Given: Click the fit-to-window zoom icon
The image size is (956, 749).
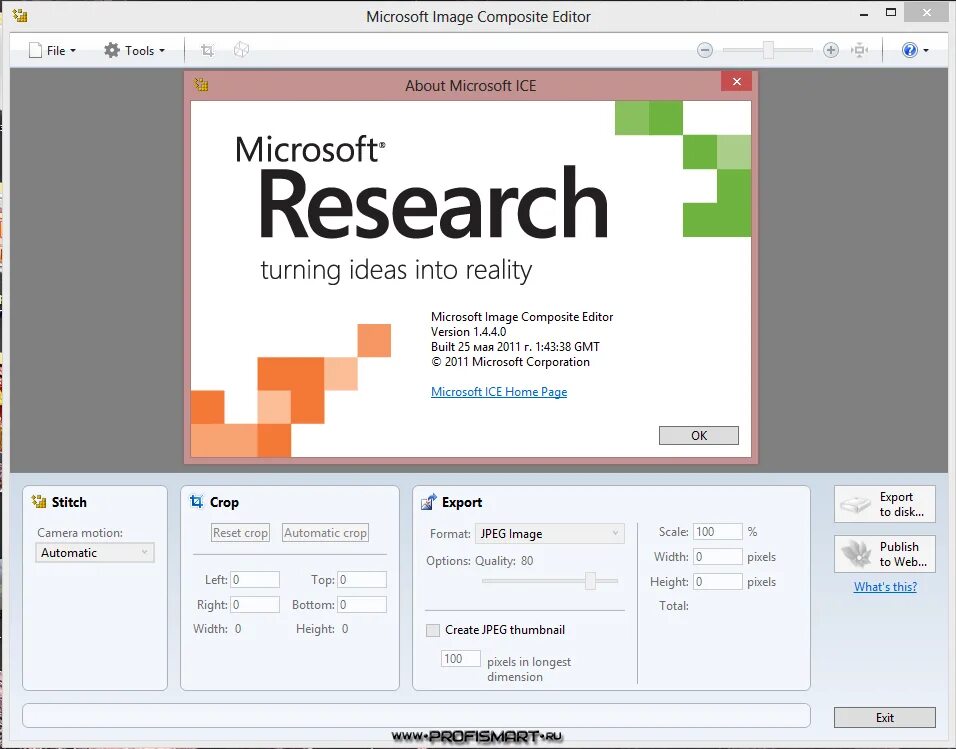Looking at the screenshot, I should click(860, 50).
